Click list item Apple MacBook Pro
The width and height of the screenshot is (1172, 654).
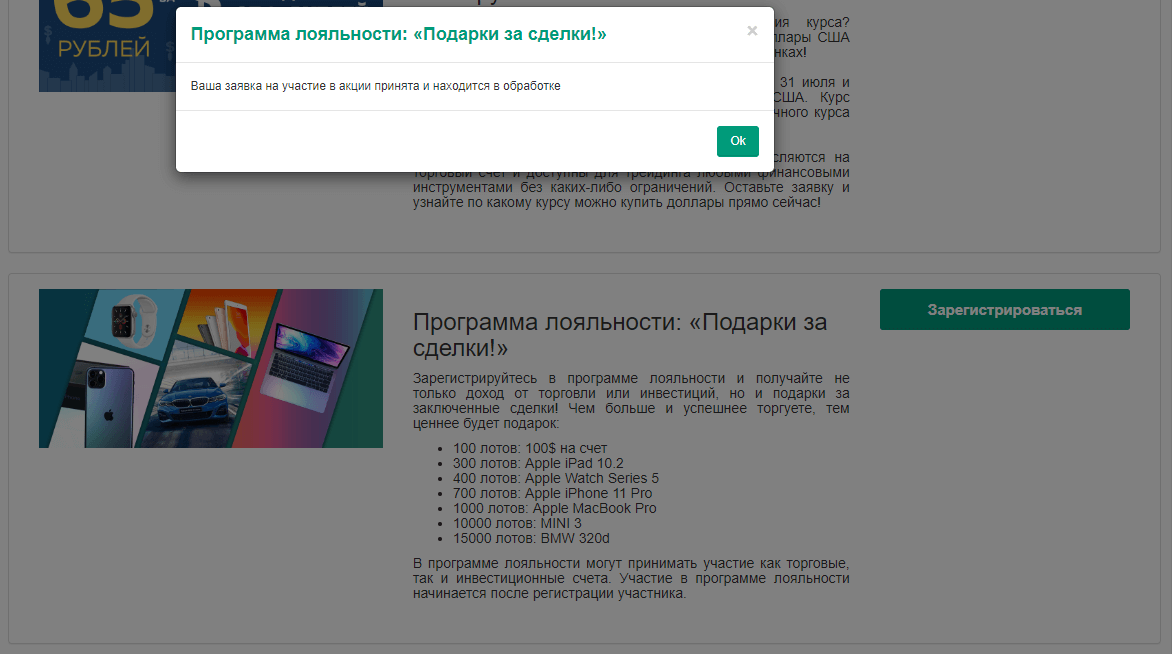click(554, 508)
